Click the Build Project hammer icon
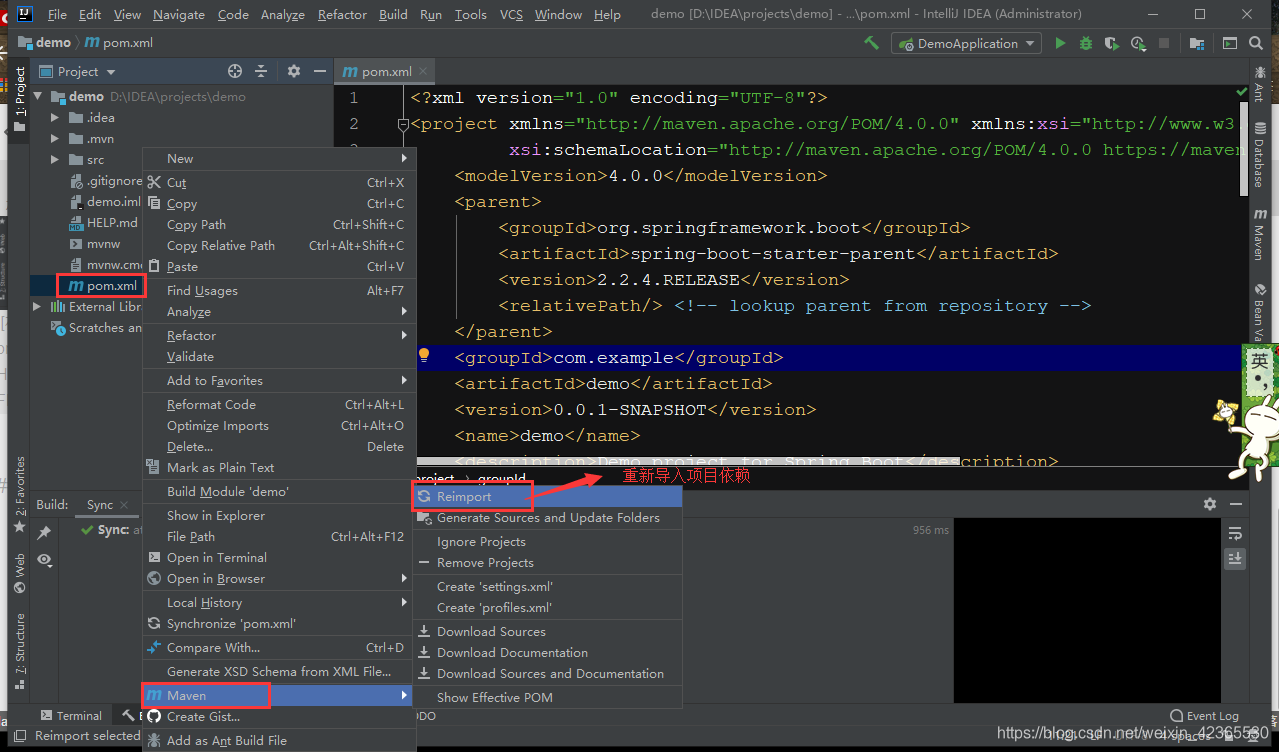1279x752 pixels. pyautogui.click(x=872, y=43)
